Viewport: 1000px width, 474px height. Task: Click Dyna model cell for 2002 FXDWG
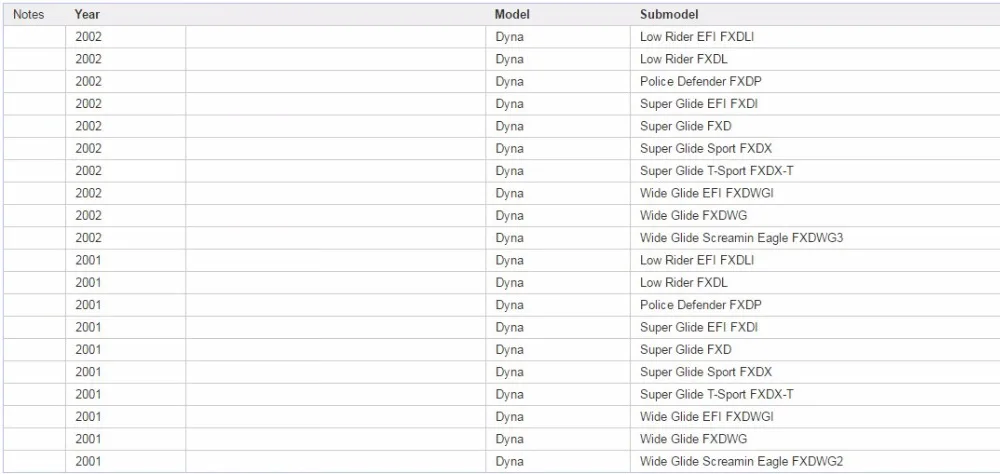[510, 216]
